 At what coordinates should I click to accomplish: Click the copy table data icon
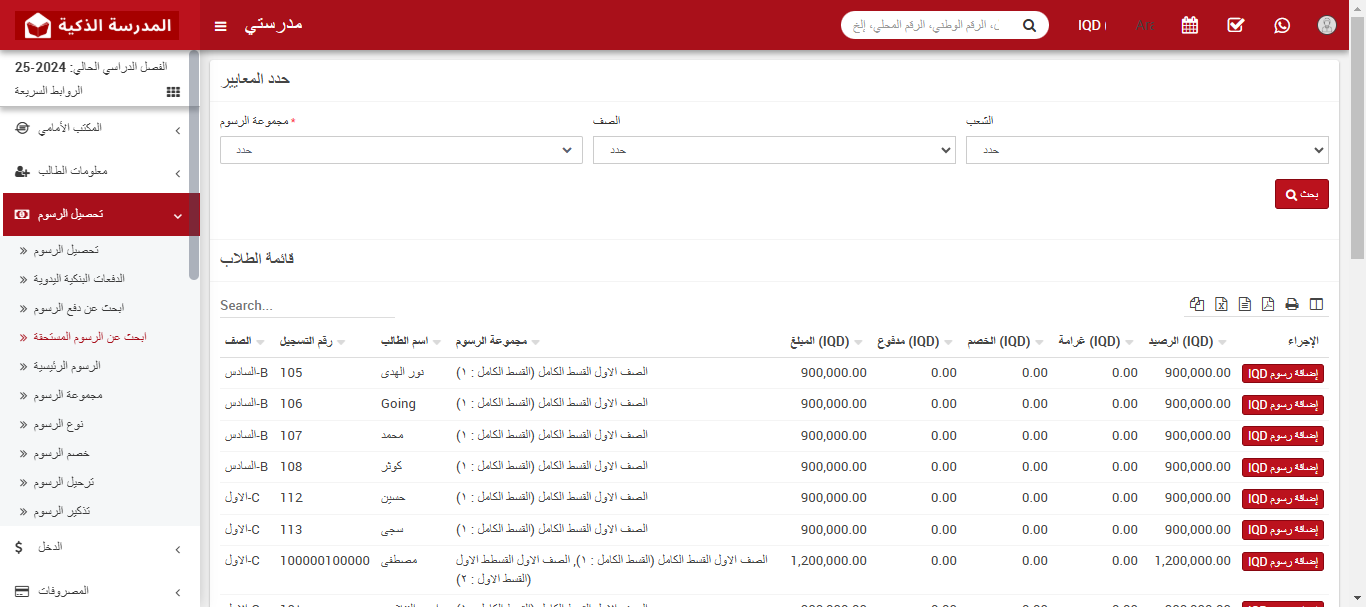pyautogui.click(x=1197, y=303)
